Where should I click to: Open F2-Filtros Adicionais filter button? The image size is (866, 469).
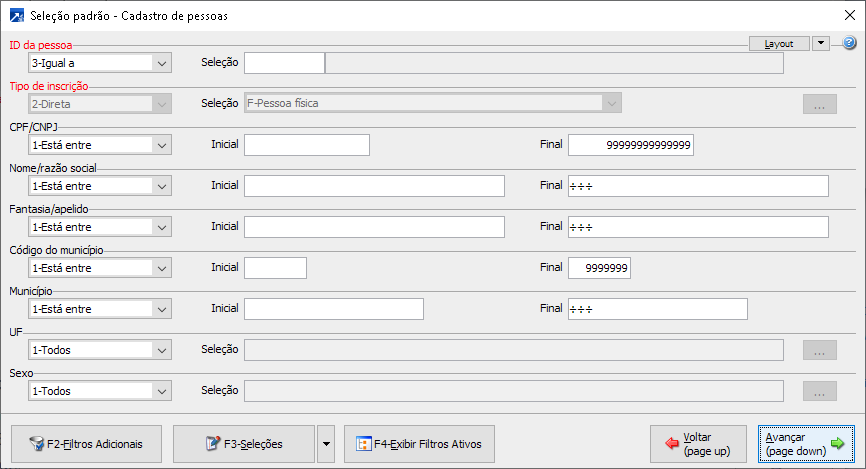86,443
